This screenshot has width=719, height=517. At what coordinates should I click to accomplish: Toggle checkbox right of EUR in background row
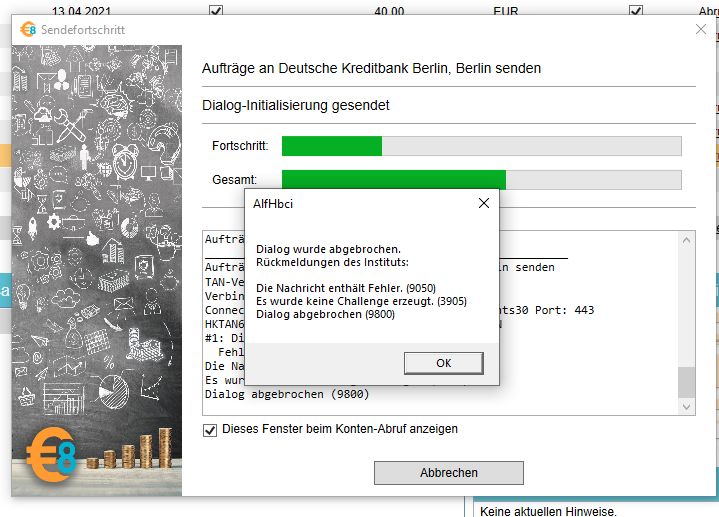[x=636, y=10]
